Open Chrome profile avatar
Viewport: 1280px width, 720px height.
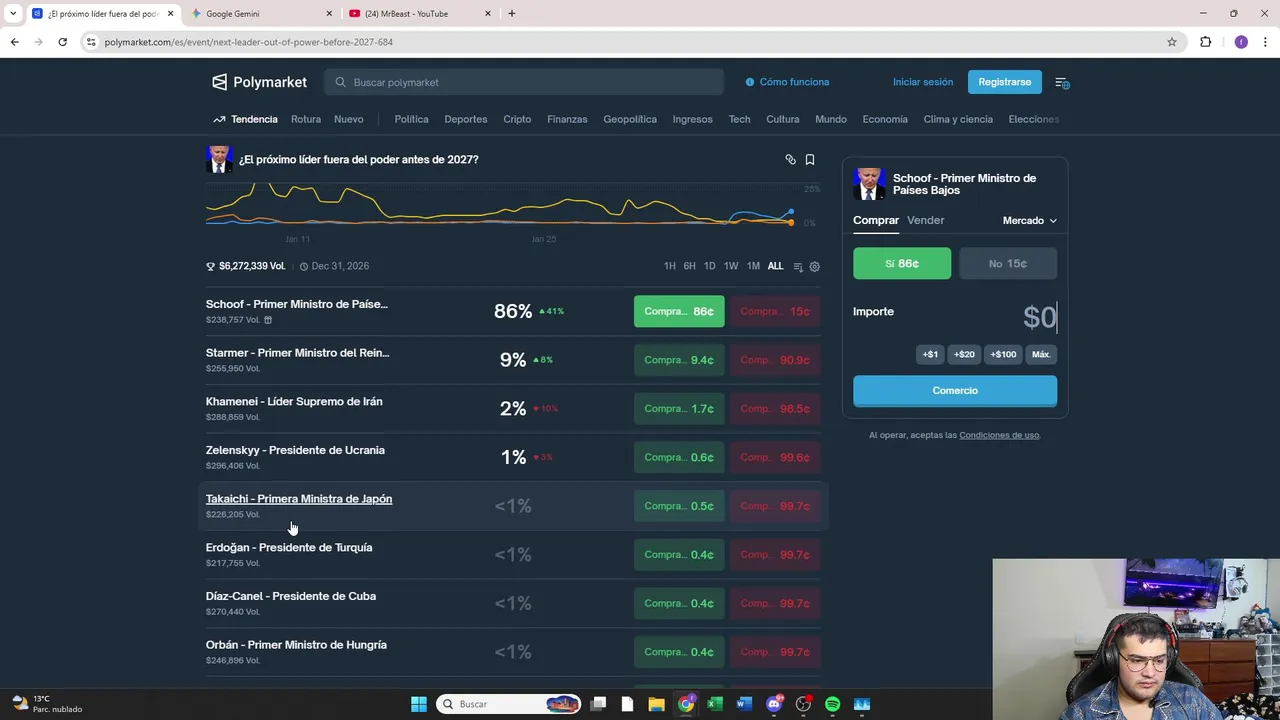pos(1241,42)
